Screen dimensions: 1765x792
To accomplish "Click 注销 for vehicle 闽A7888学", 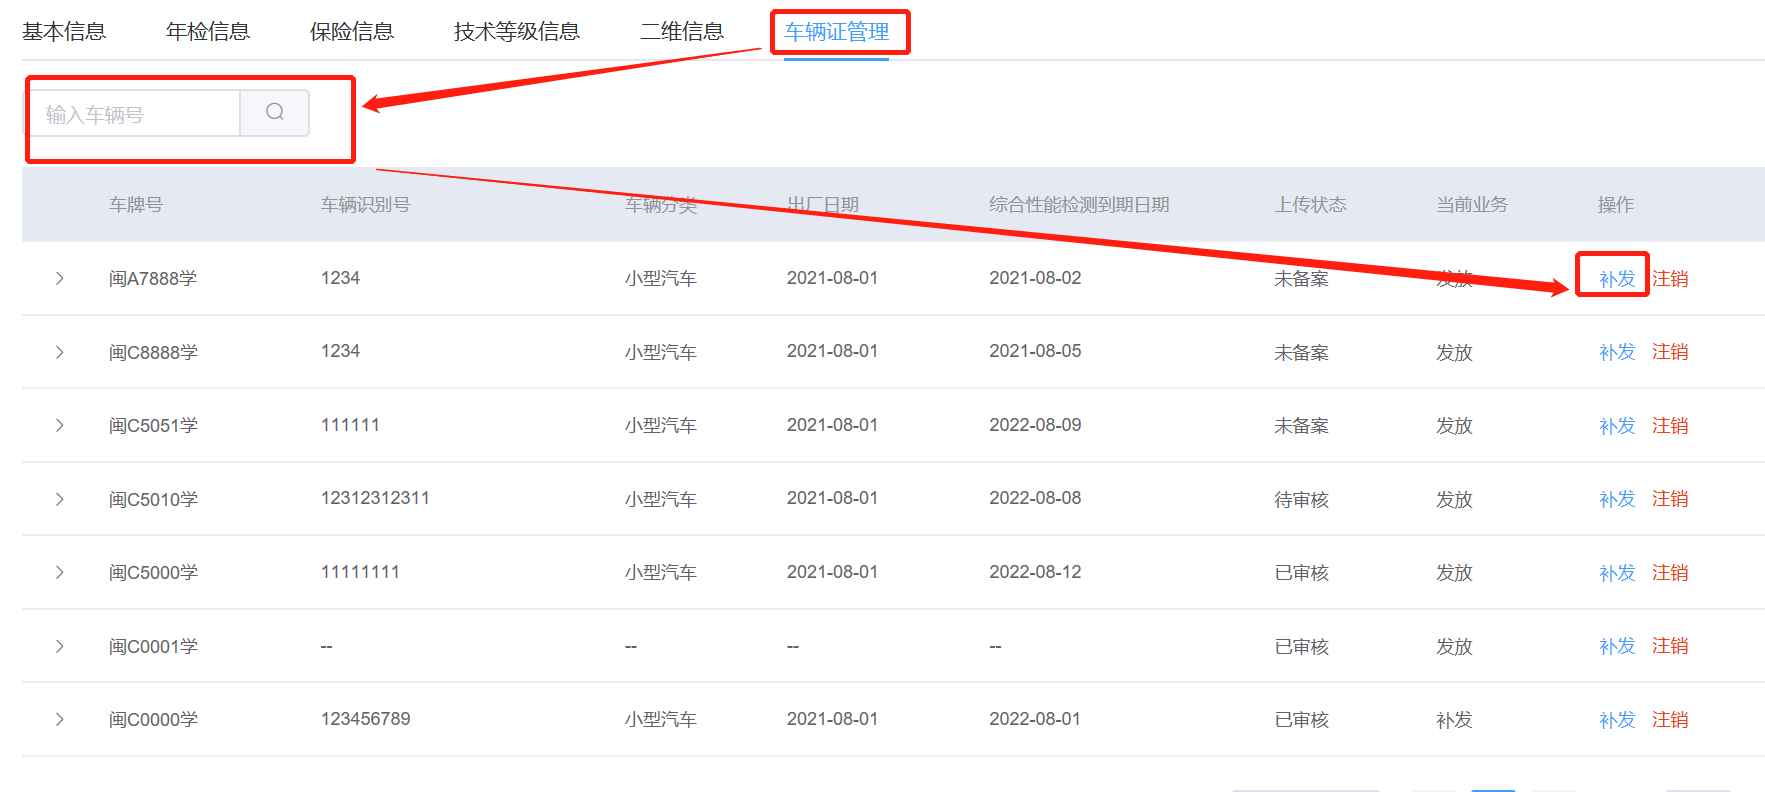I will coord(1670,279).
